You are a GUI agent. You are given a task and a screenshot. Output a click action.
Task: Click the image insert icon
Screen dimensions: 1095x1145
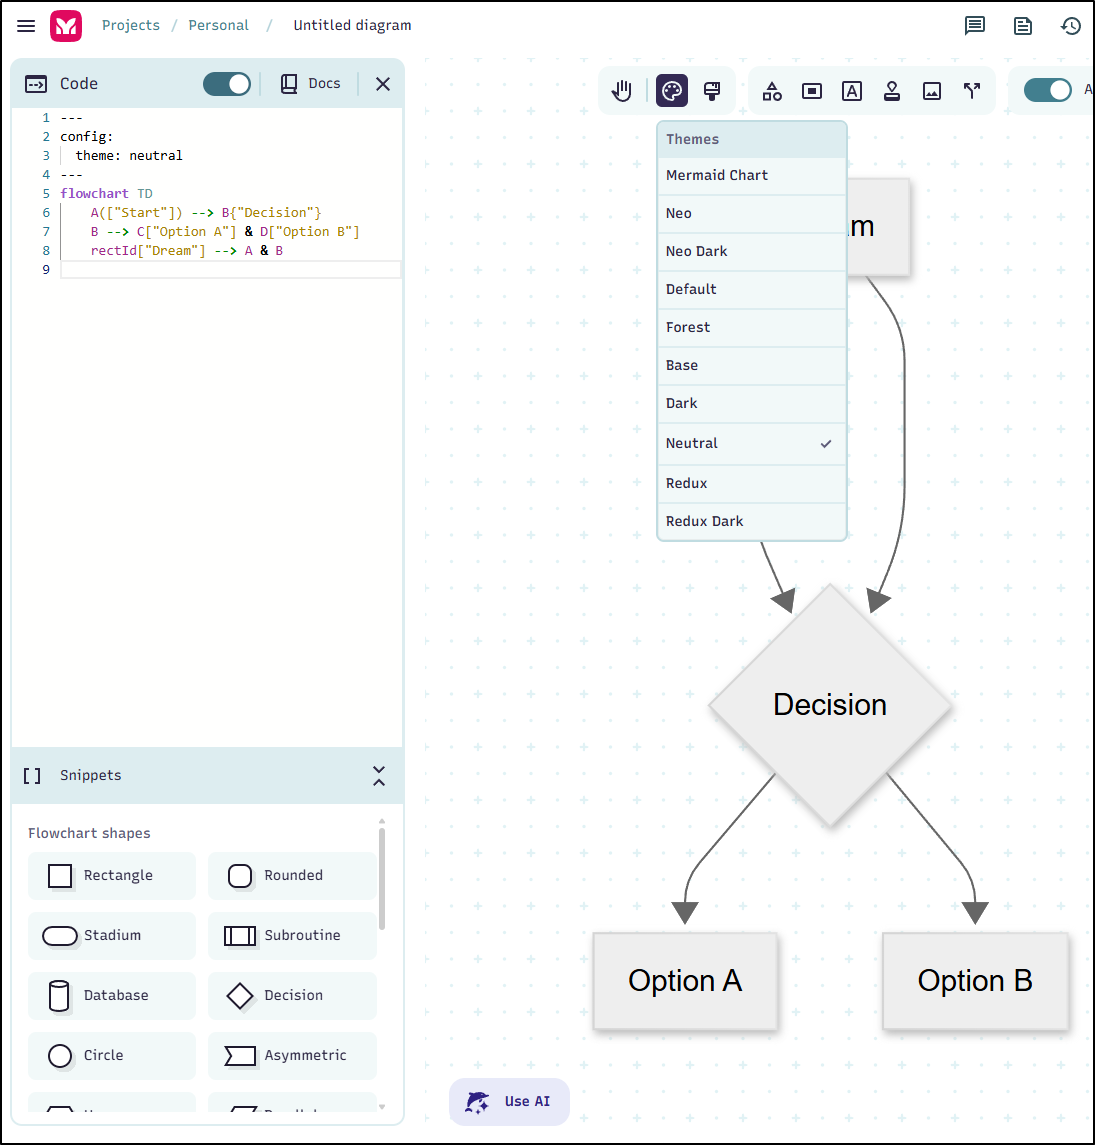tap(932, 91)
